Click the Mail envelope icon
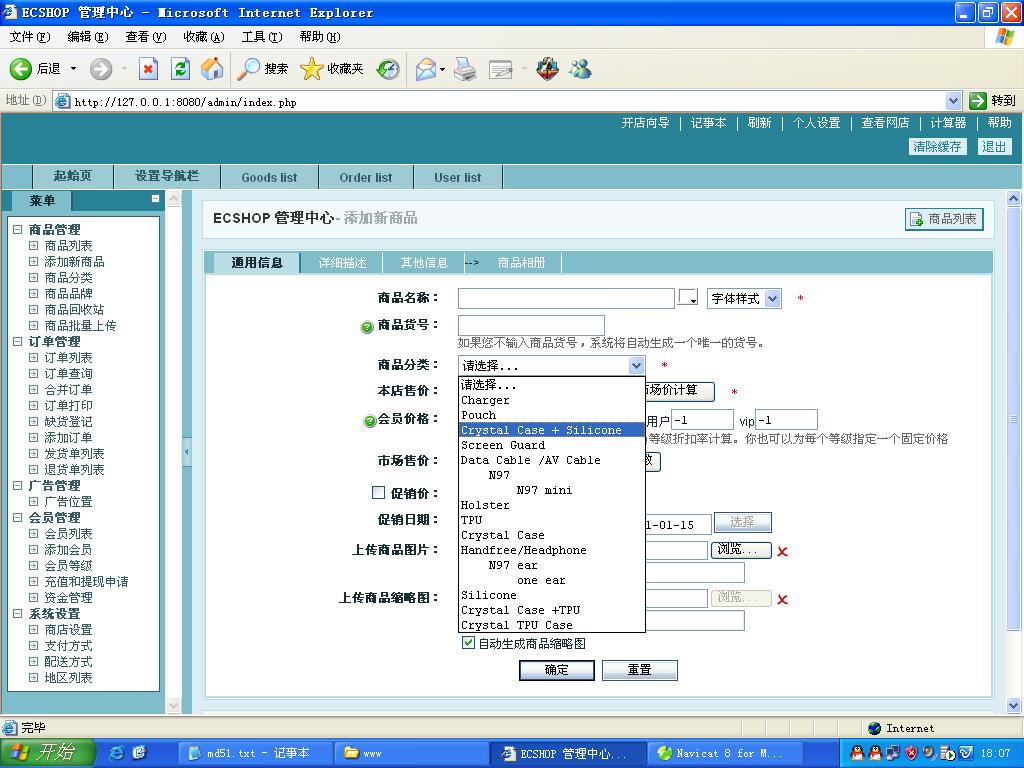 426,69
